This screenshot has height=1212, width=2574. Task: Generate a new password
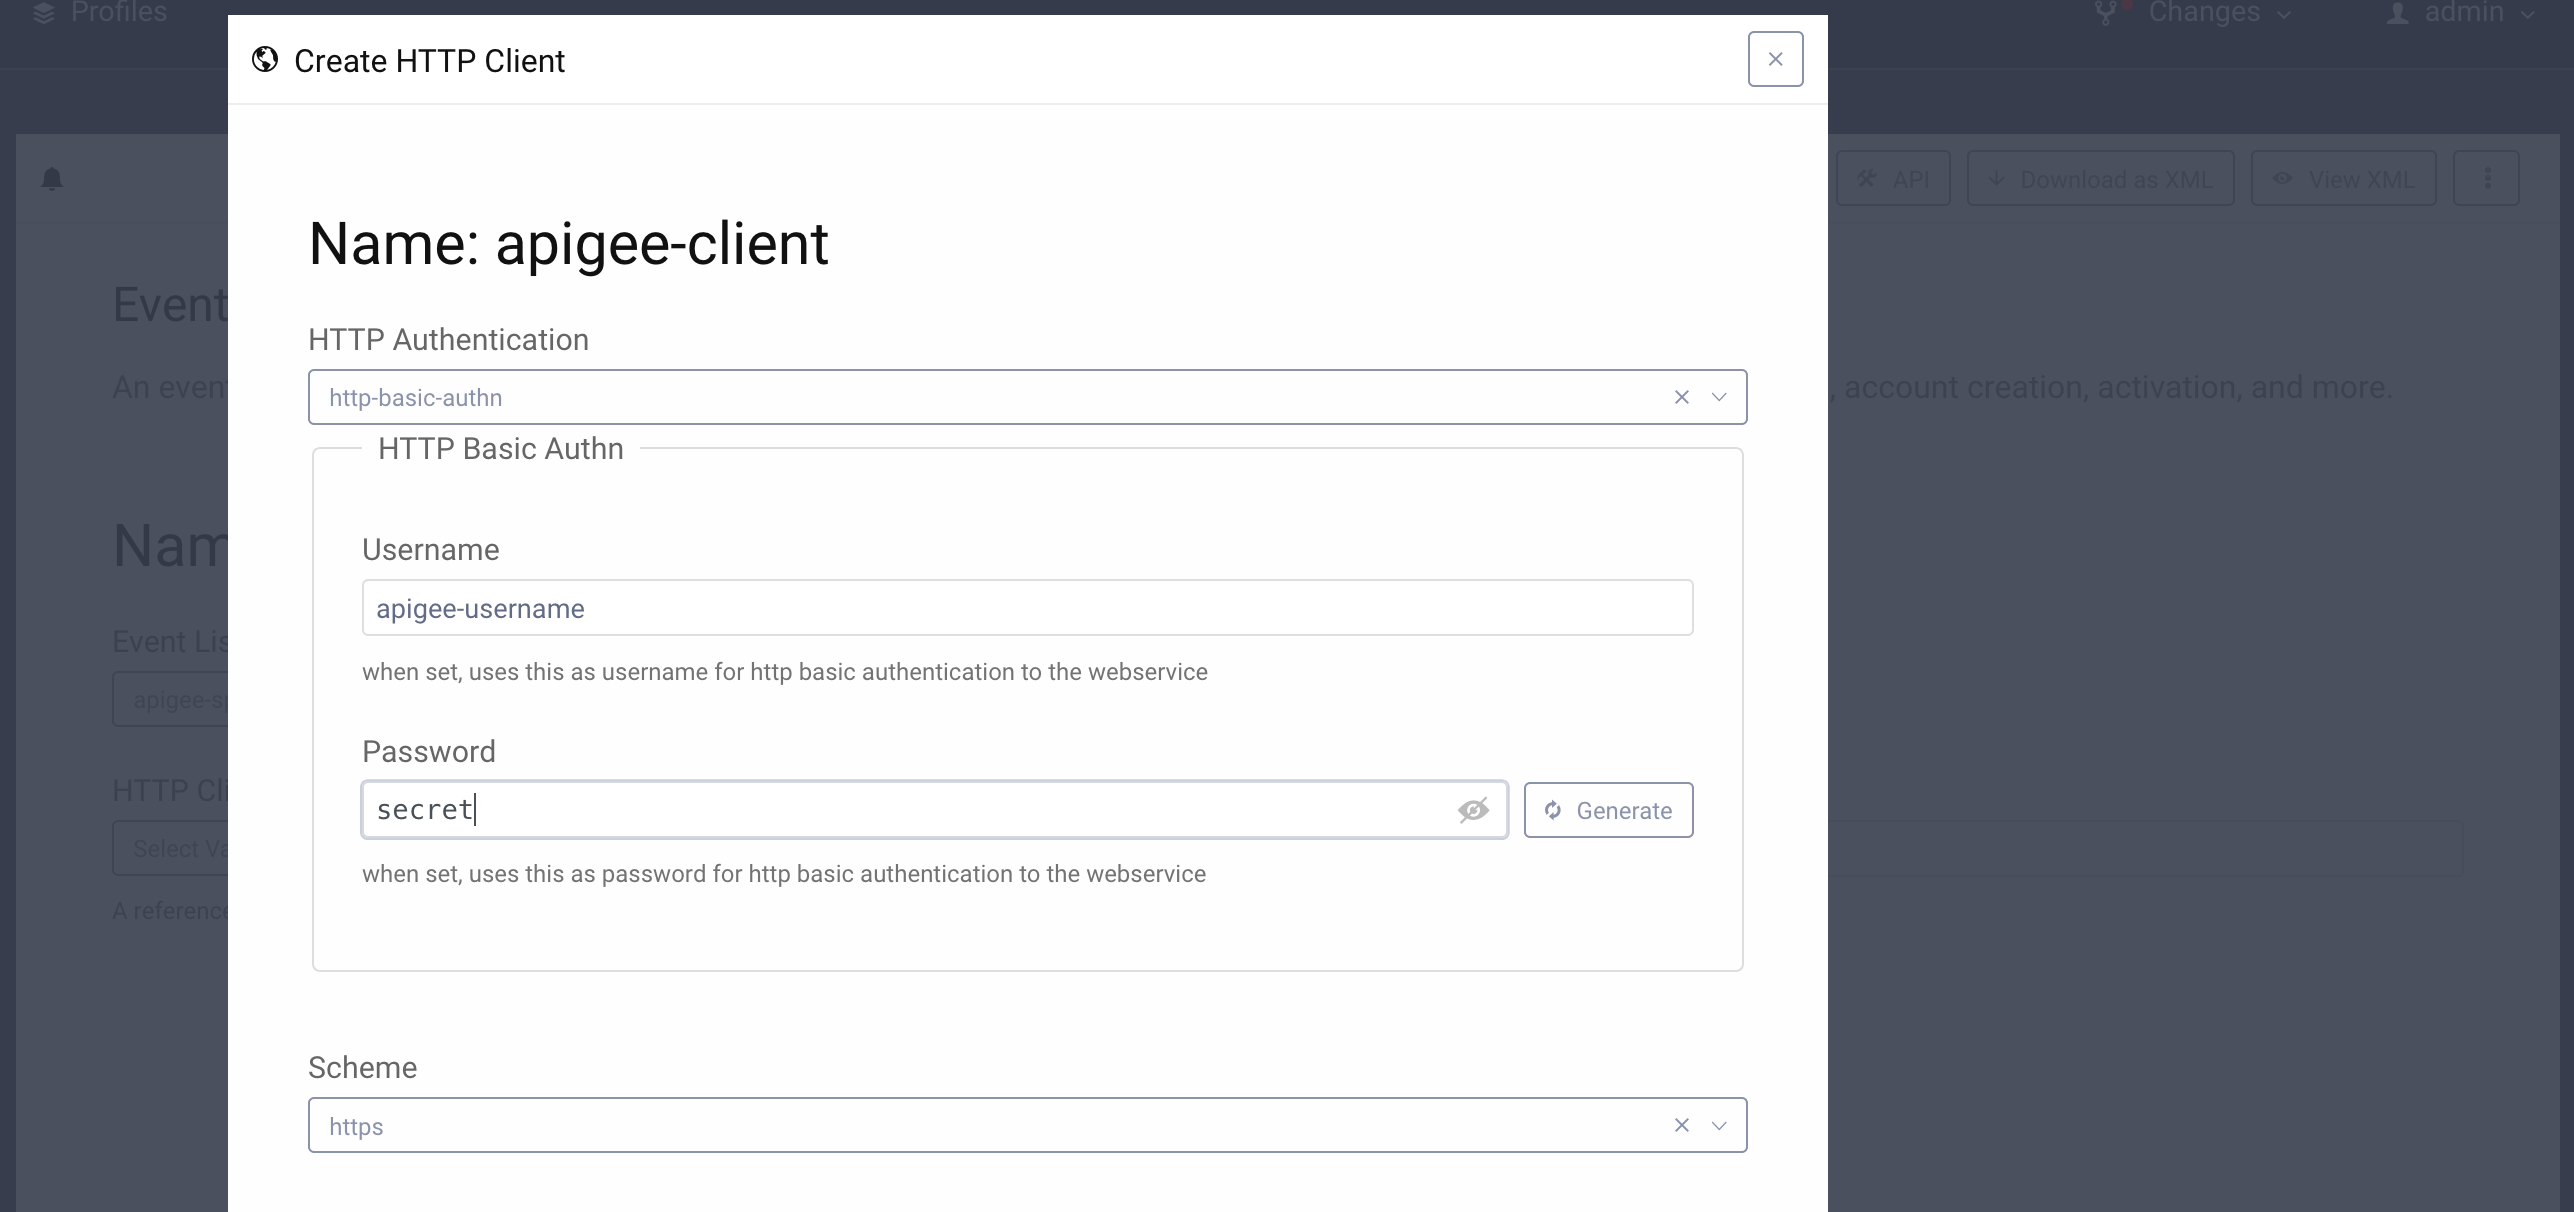(x=1607, y=810)
